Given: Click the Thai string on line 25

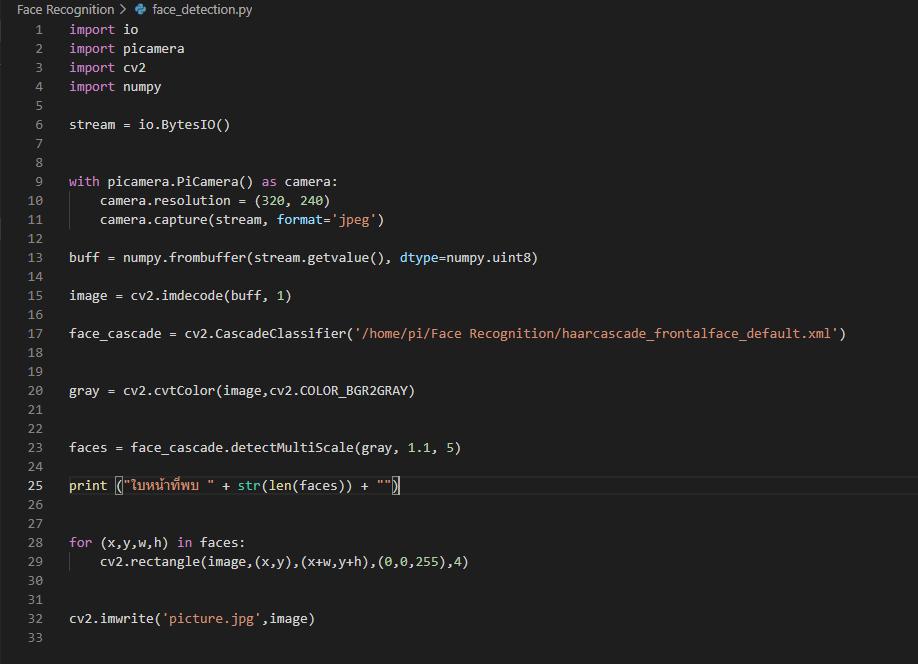Looking at the screenshot, I should click(x=169, y=485).
